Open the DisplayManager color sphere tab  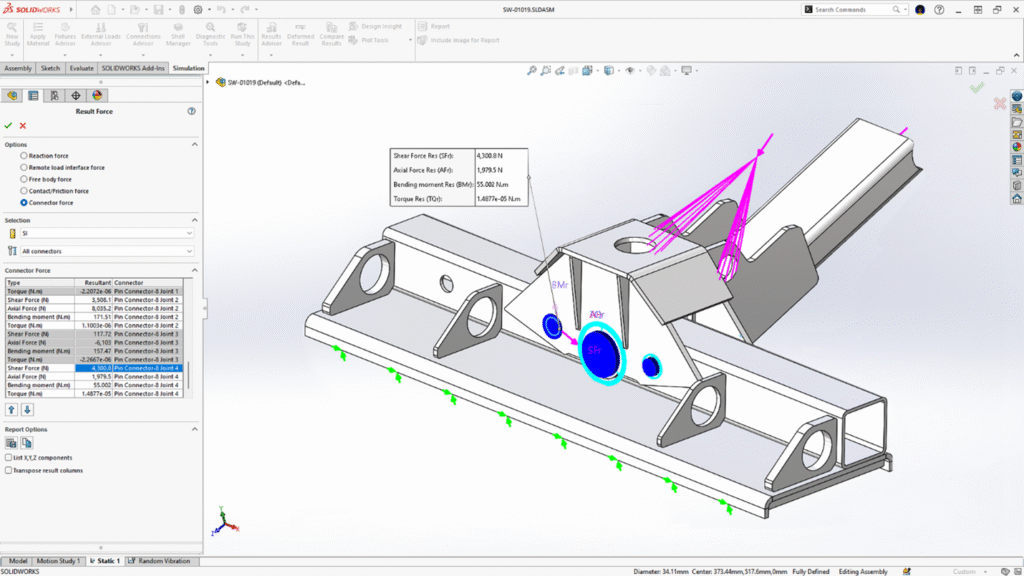click(97, 95)
